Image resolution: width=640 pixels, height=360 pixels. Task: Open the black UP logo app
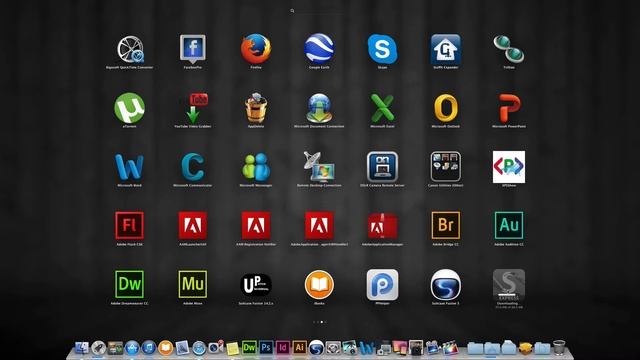[x=256, y=284]
